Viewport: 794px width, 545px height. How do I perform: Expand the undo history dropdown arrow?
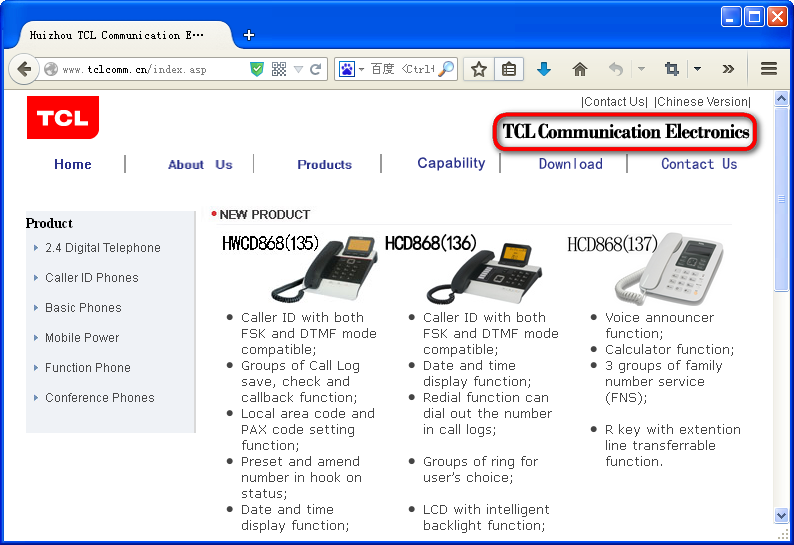(x=641, y=68)
